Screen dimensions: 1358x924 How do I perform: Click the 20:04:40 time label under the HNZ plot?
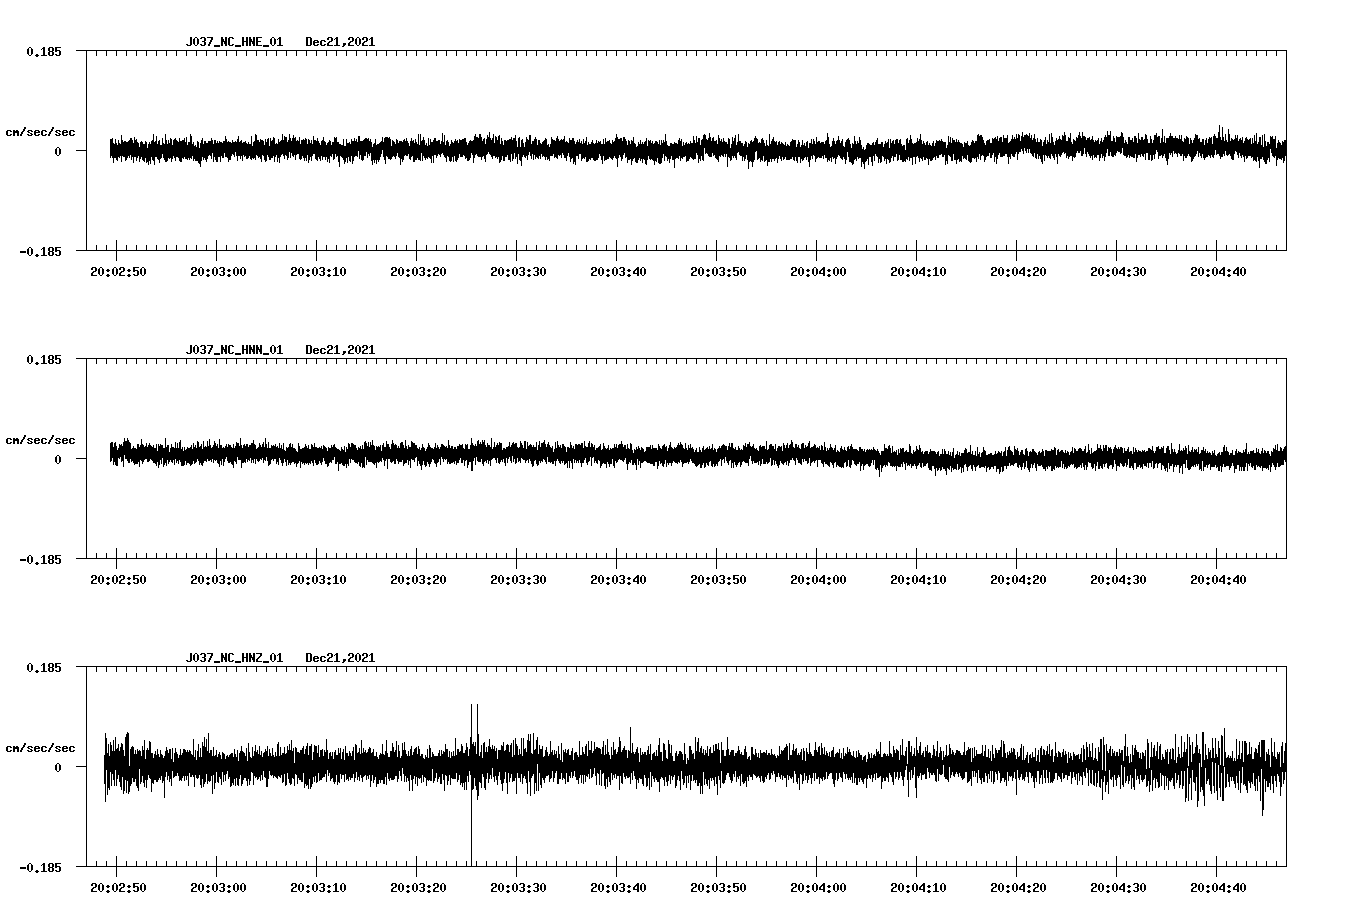click(1218, 888)
